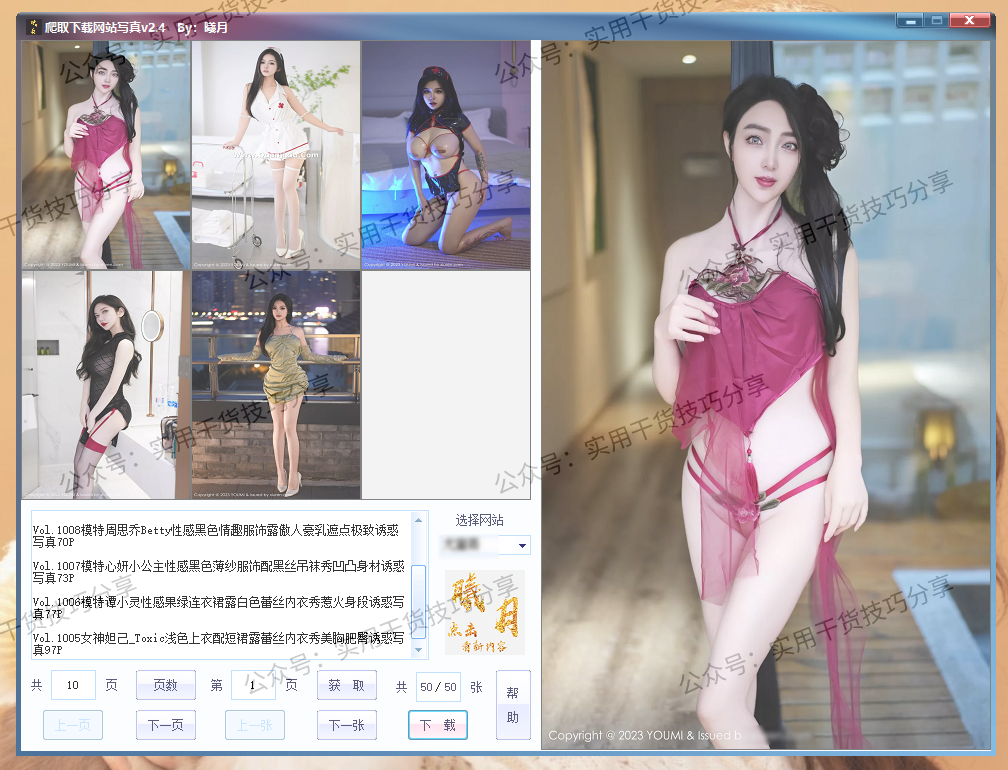The height and width of the screenshot is (770, 1008).
Task: Minimize the application window
Action: [908, 19]
